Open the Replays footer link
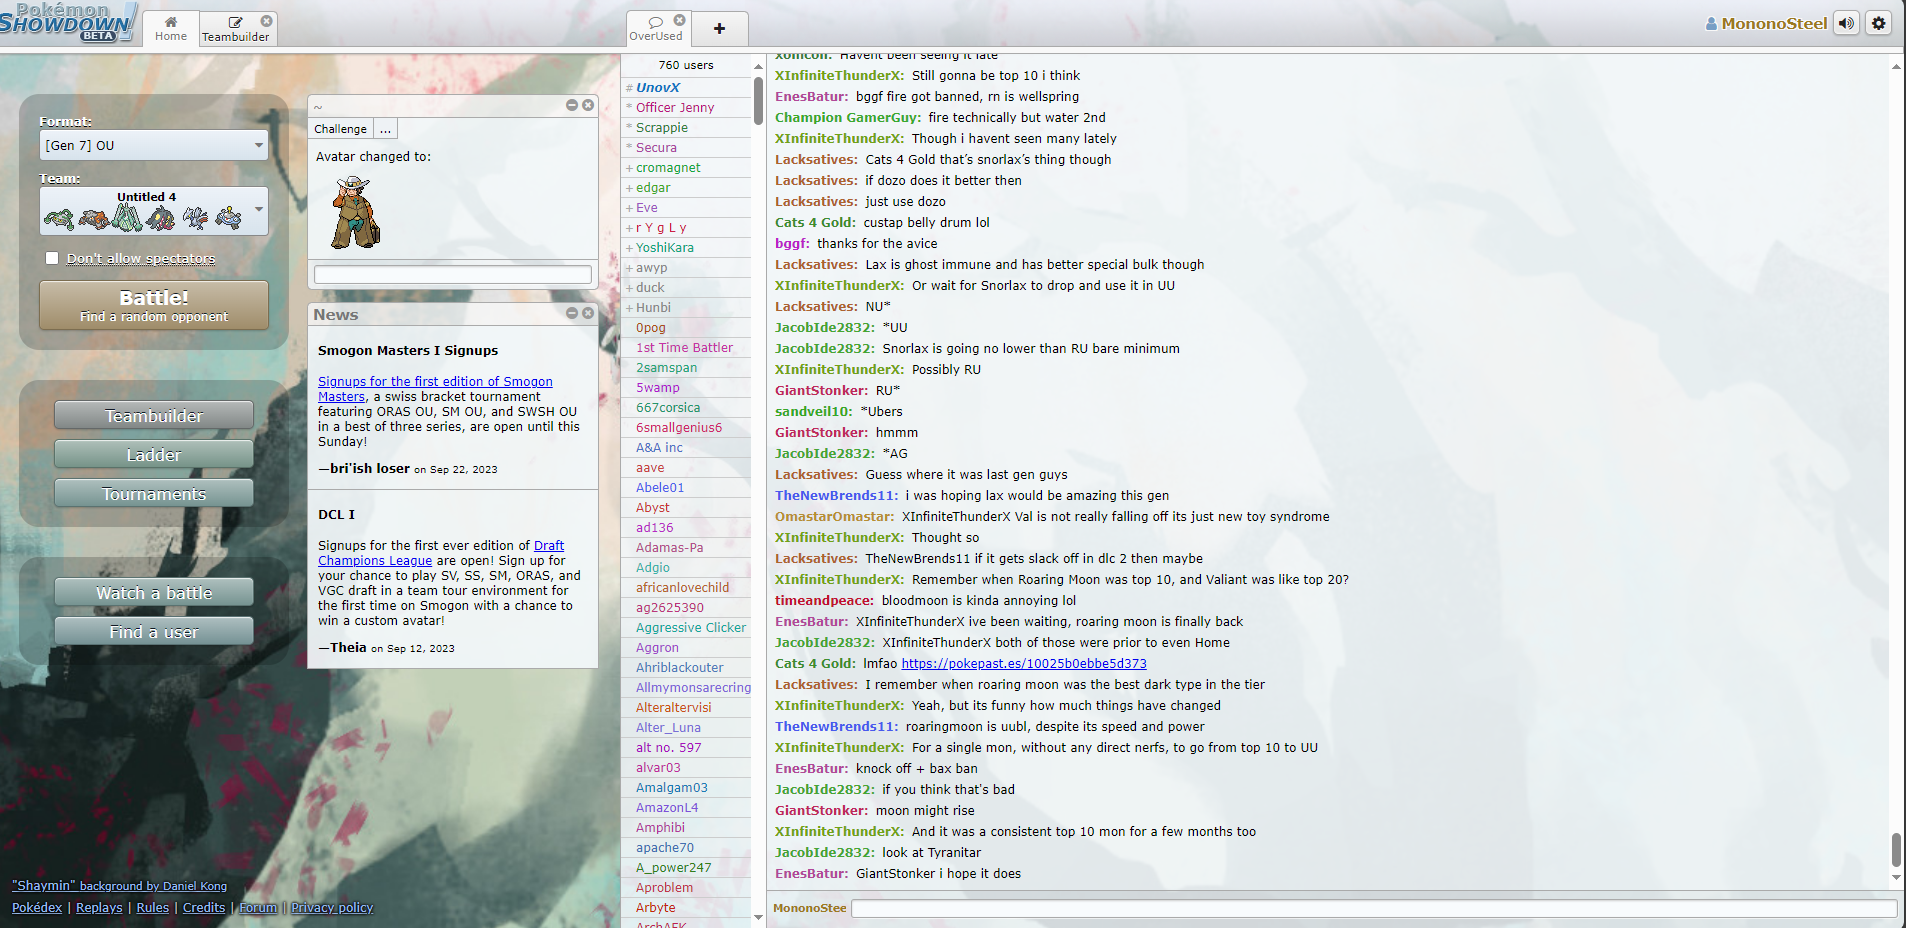The image size is (1906, 928). pos(99,907)
